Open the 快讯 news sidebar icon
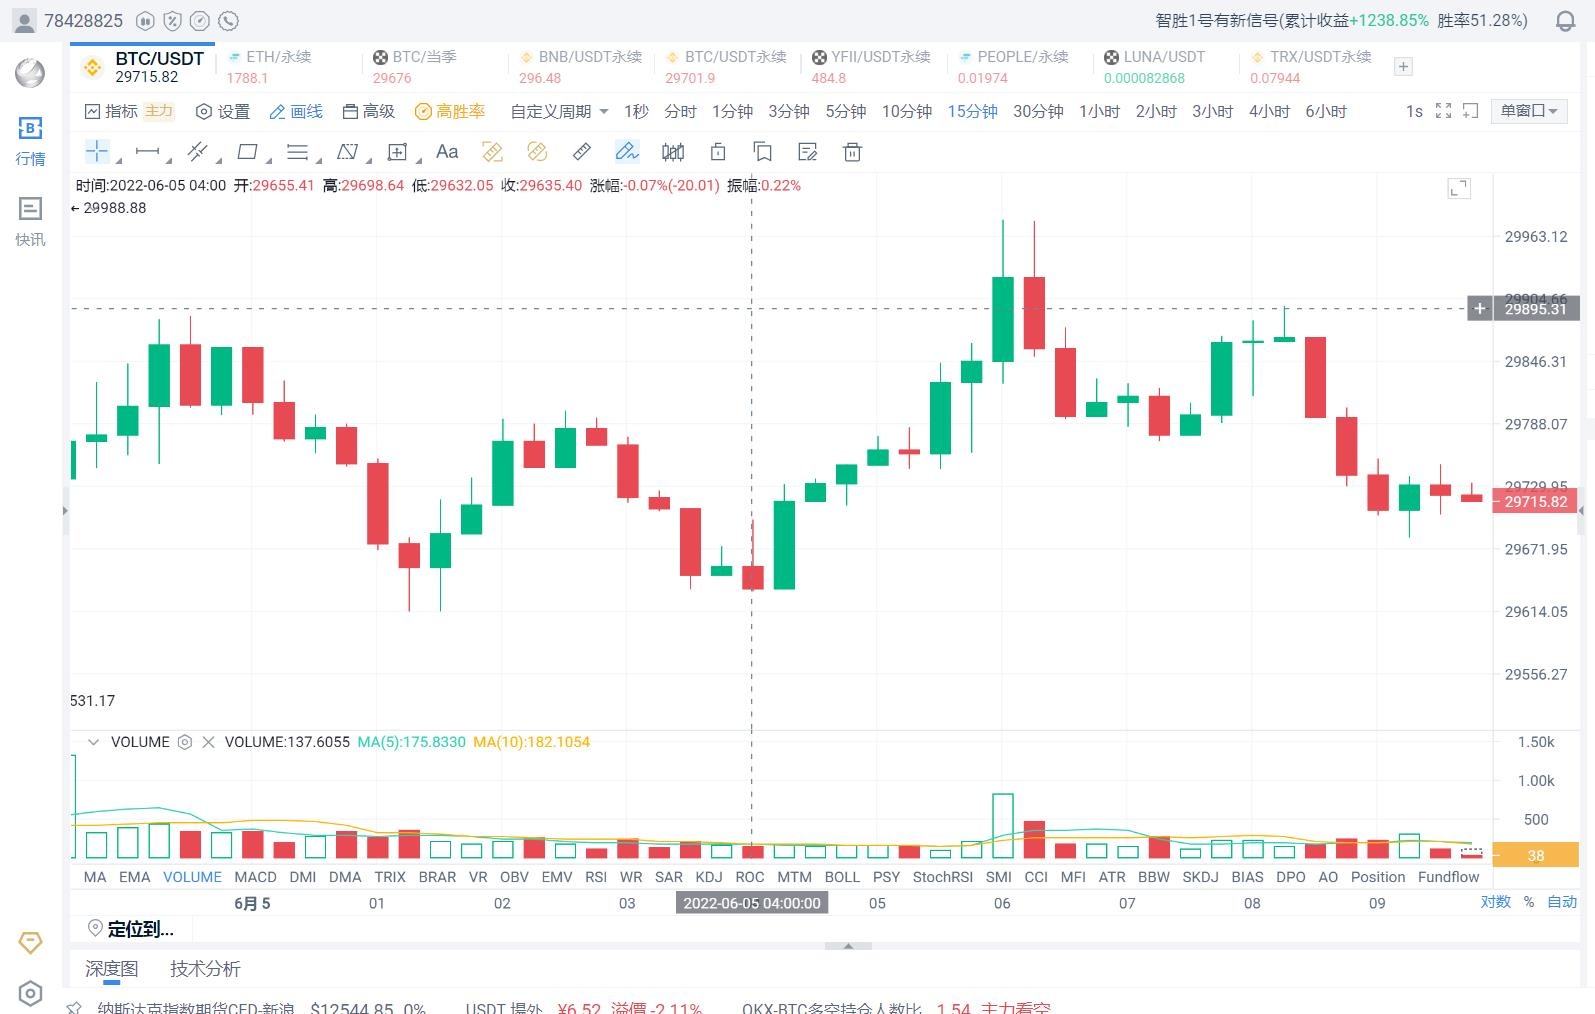This screenshot has width=1595, height=1014. coord(30,220)
